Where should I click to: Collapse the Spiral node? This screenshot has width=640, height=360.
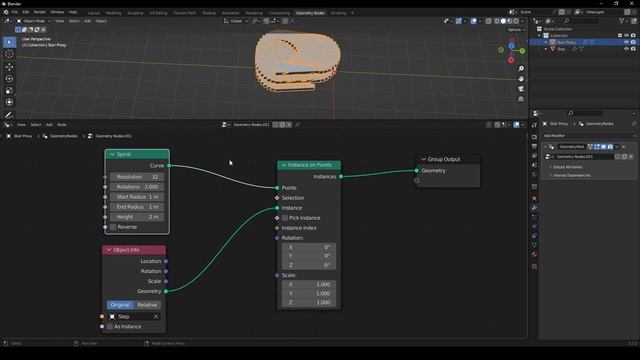coord(112,154)
